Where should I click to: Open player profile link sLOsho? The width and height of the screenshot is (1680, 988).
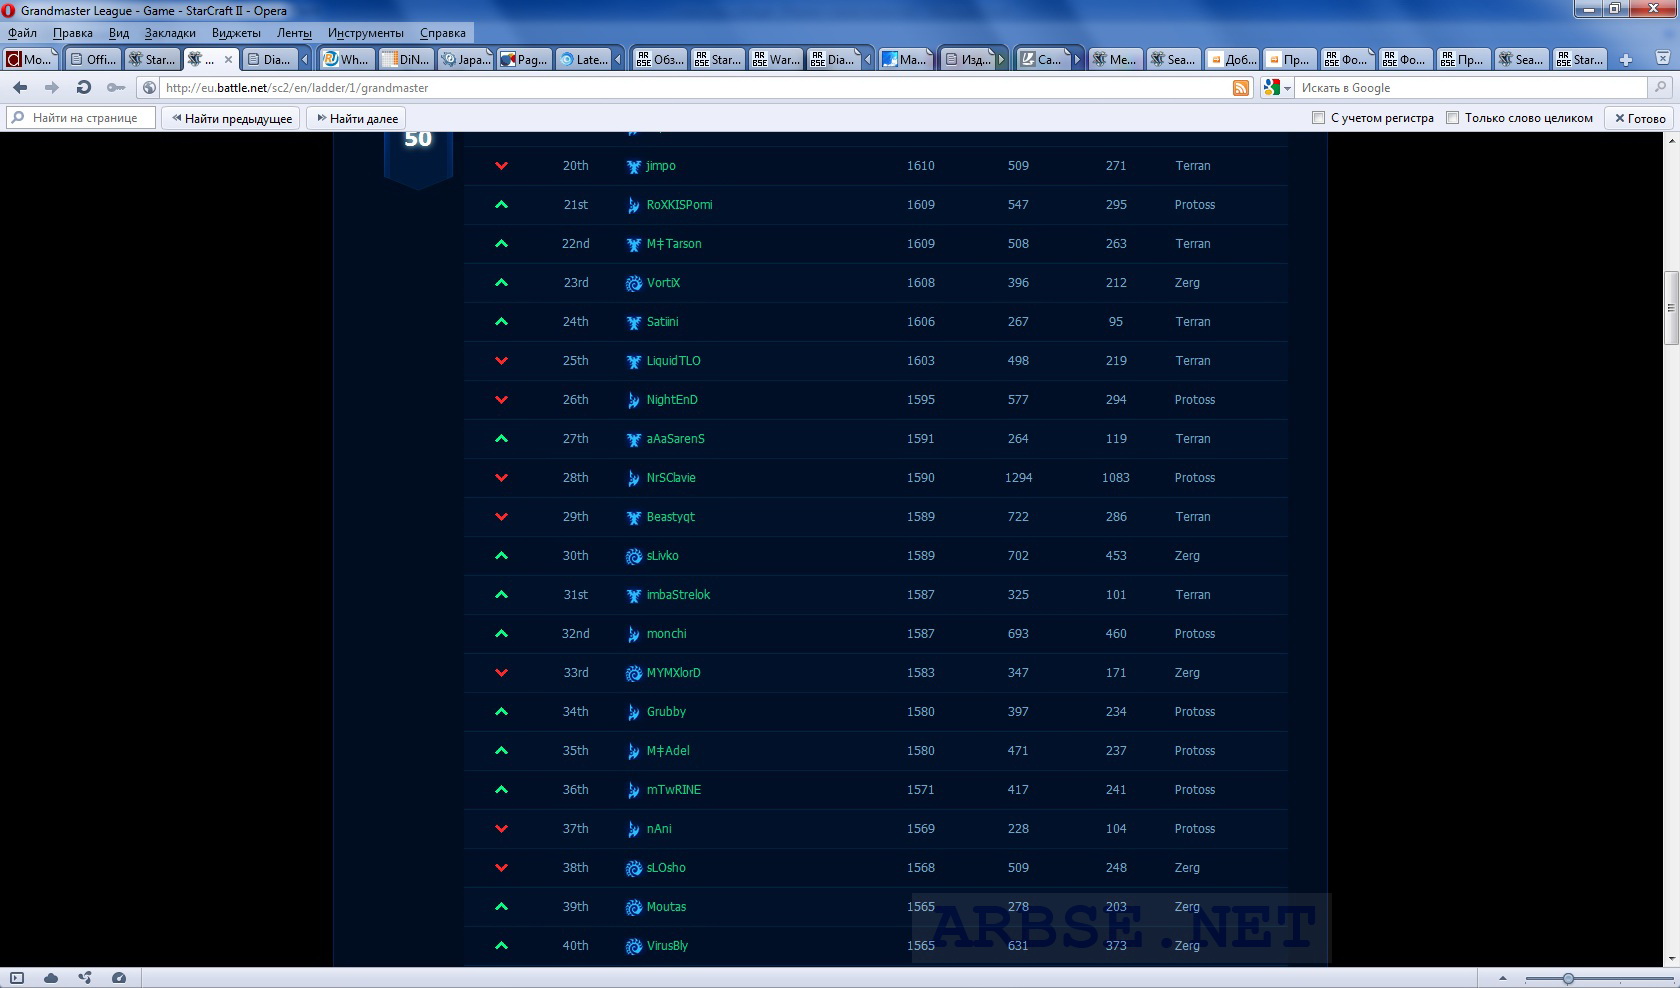pyautogui.click(x=666, y=868)
